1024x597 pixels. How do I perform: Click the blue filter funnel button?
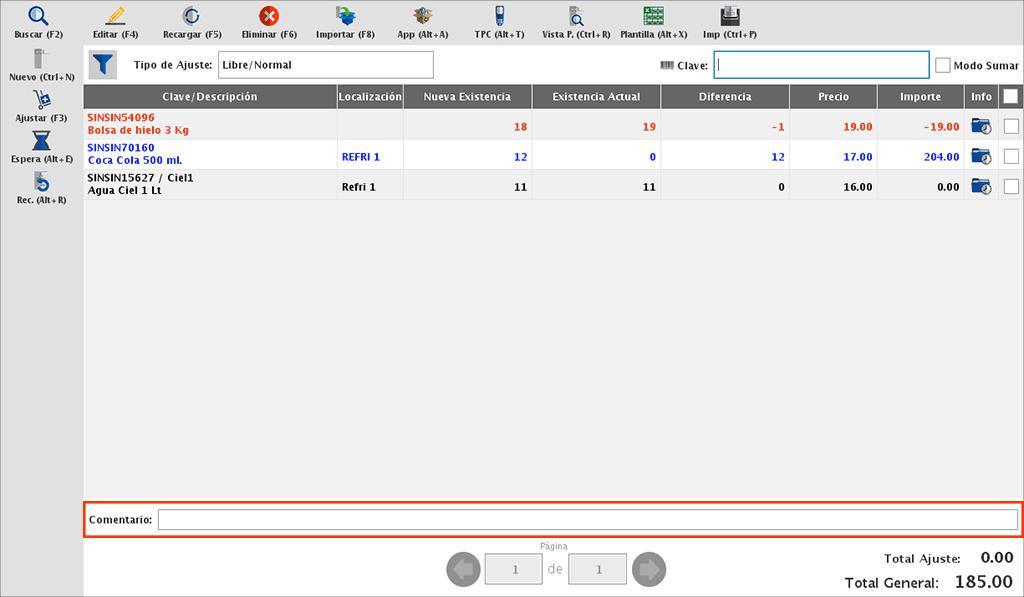(x=103, y=65)
